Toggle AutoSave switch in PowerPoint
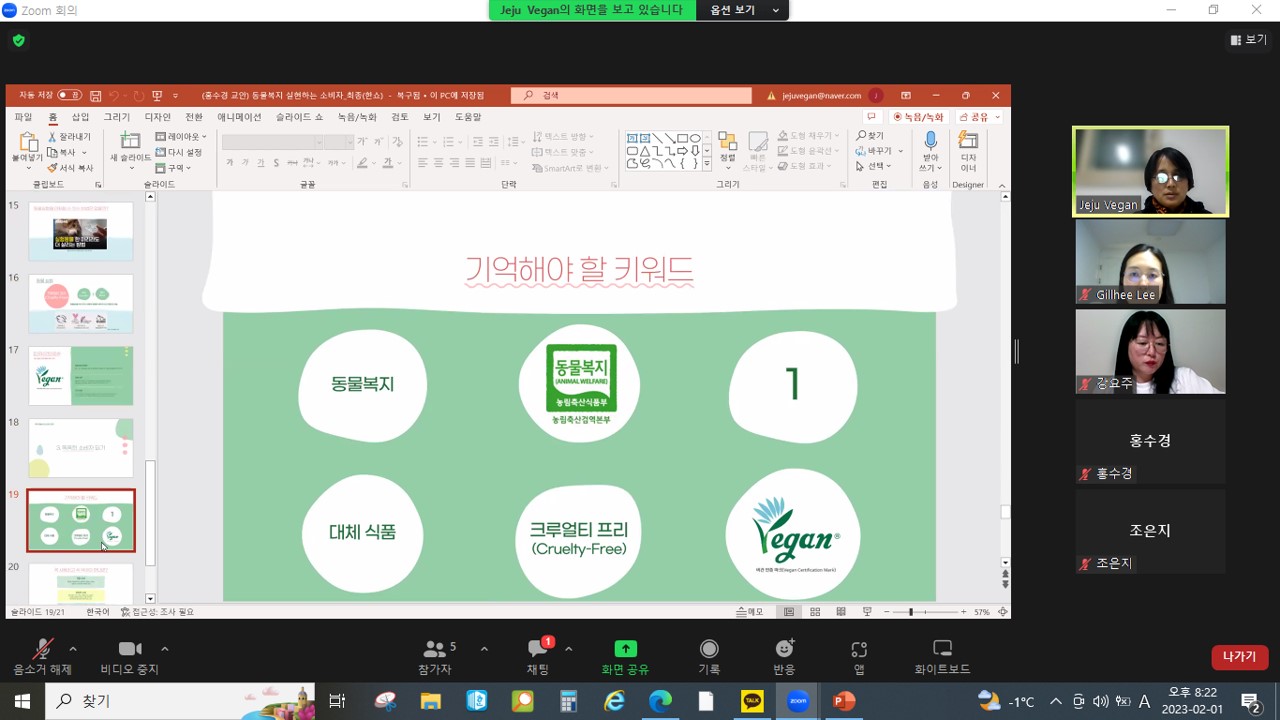Viewport: 1280px width, 720px height. (x=69, y=95)
